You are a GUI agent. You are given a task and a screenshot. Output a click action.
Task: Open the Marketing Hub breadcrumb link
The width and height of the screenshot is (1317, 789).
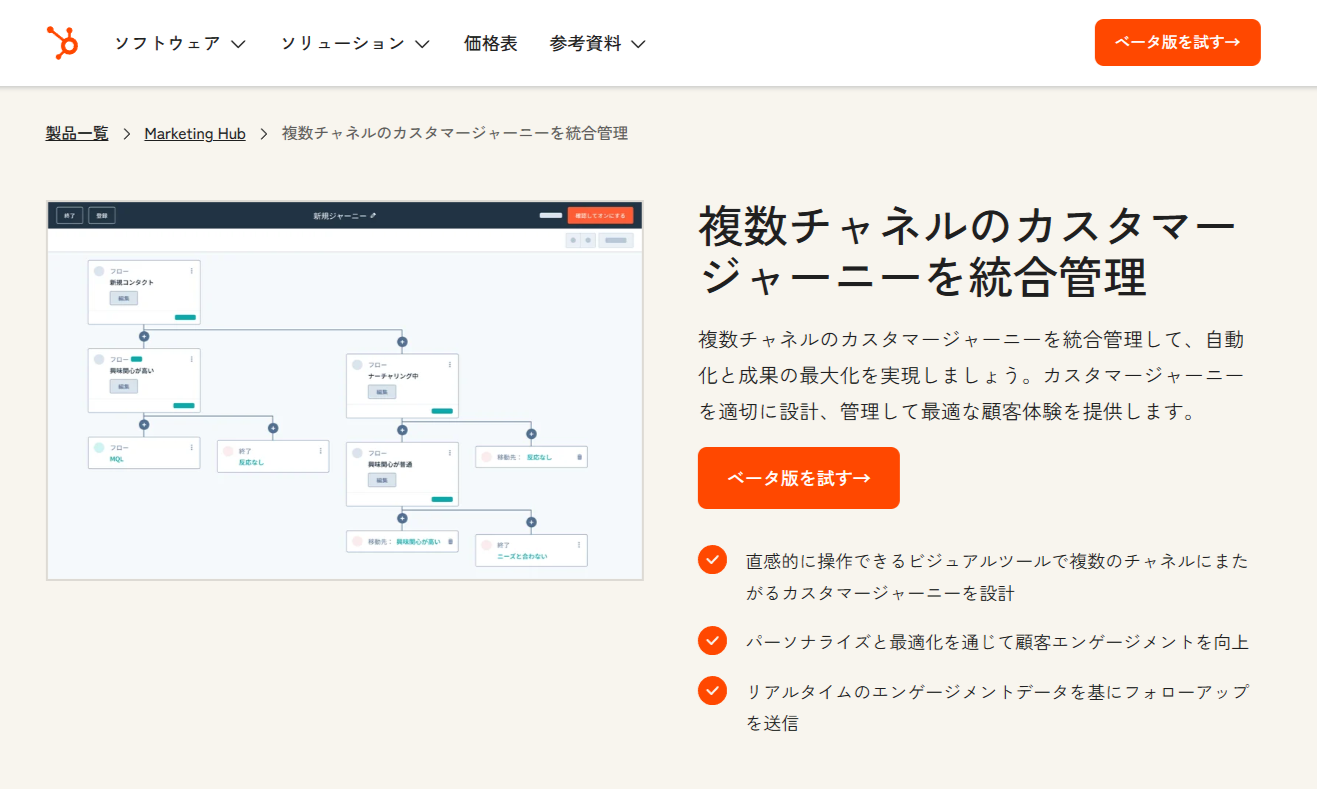195,133
